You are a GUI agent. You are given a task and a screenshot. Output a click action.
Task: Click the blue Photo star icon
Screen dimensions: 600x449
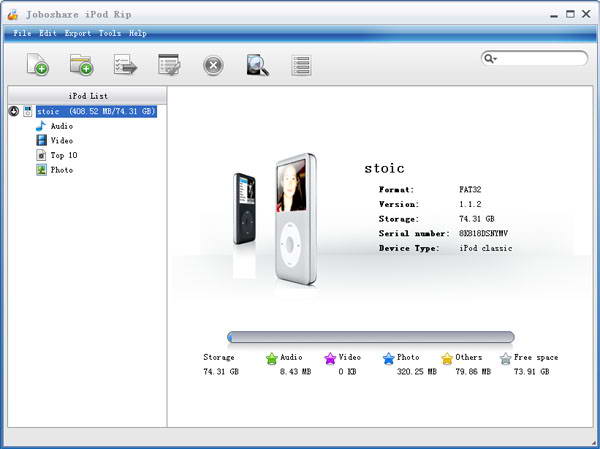tap(388, 359)
